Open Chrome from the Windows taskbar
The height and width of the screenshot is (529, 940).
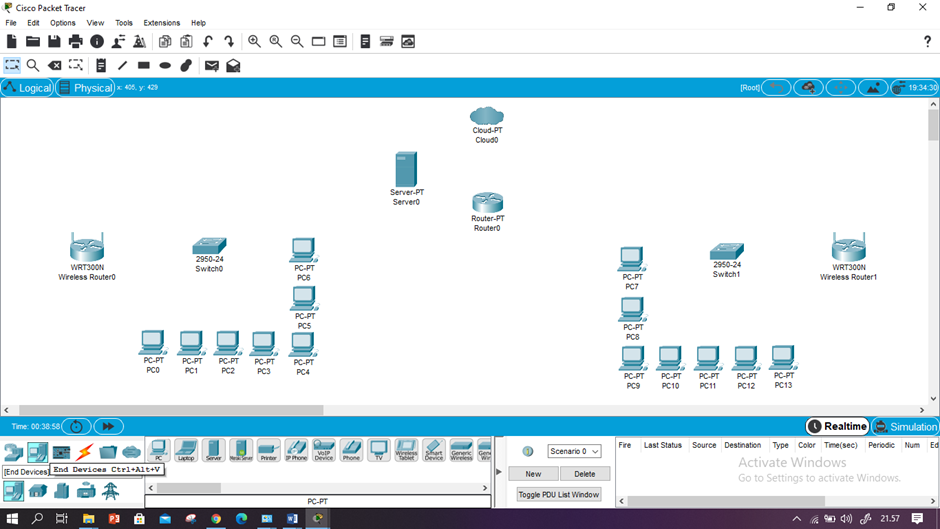pos(216,519)
